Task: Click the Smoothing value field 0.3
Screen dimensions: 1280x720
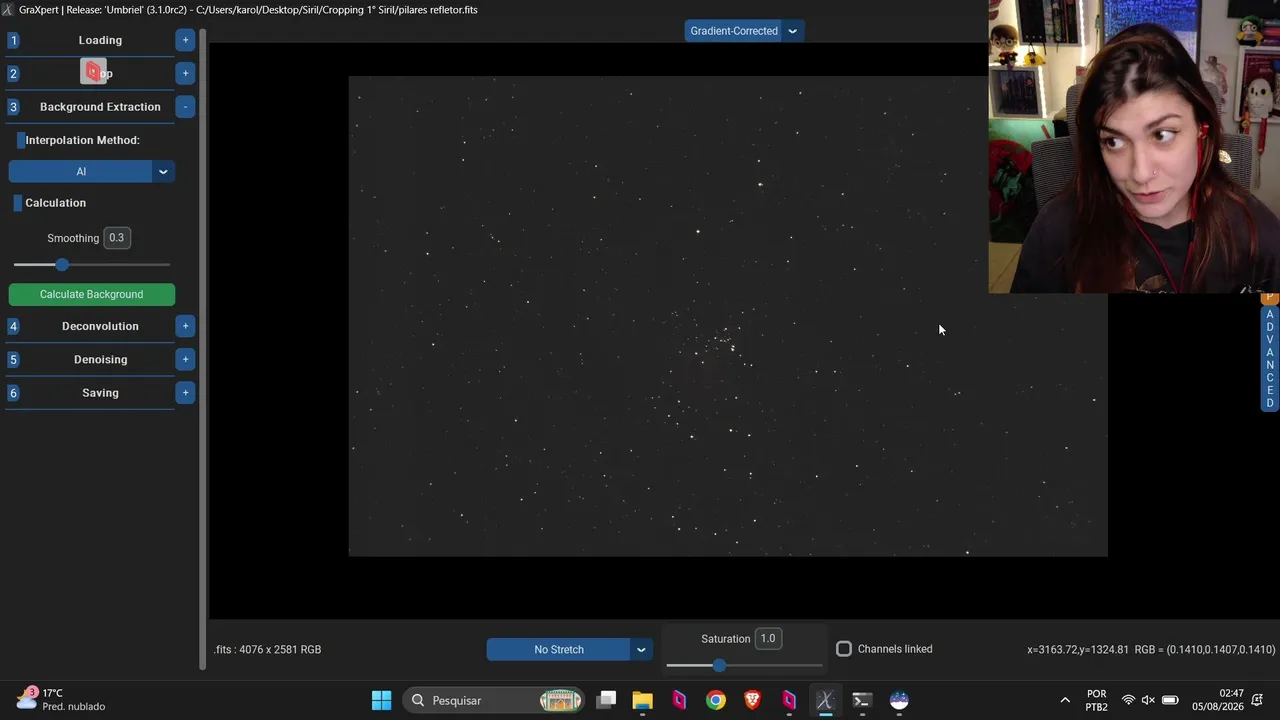Action: pos(117,238)
